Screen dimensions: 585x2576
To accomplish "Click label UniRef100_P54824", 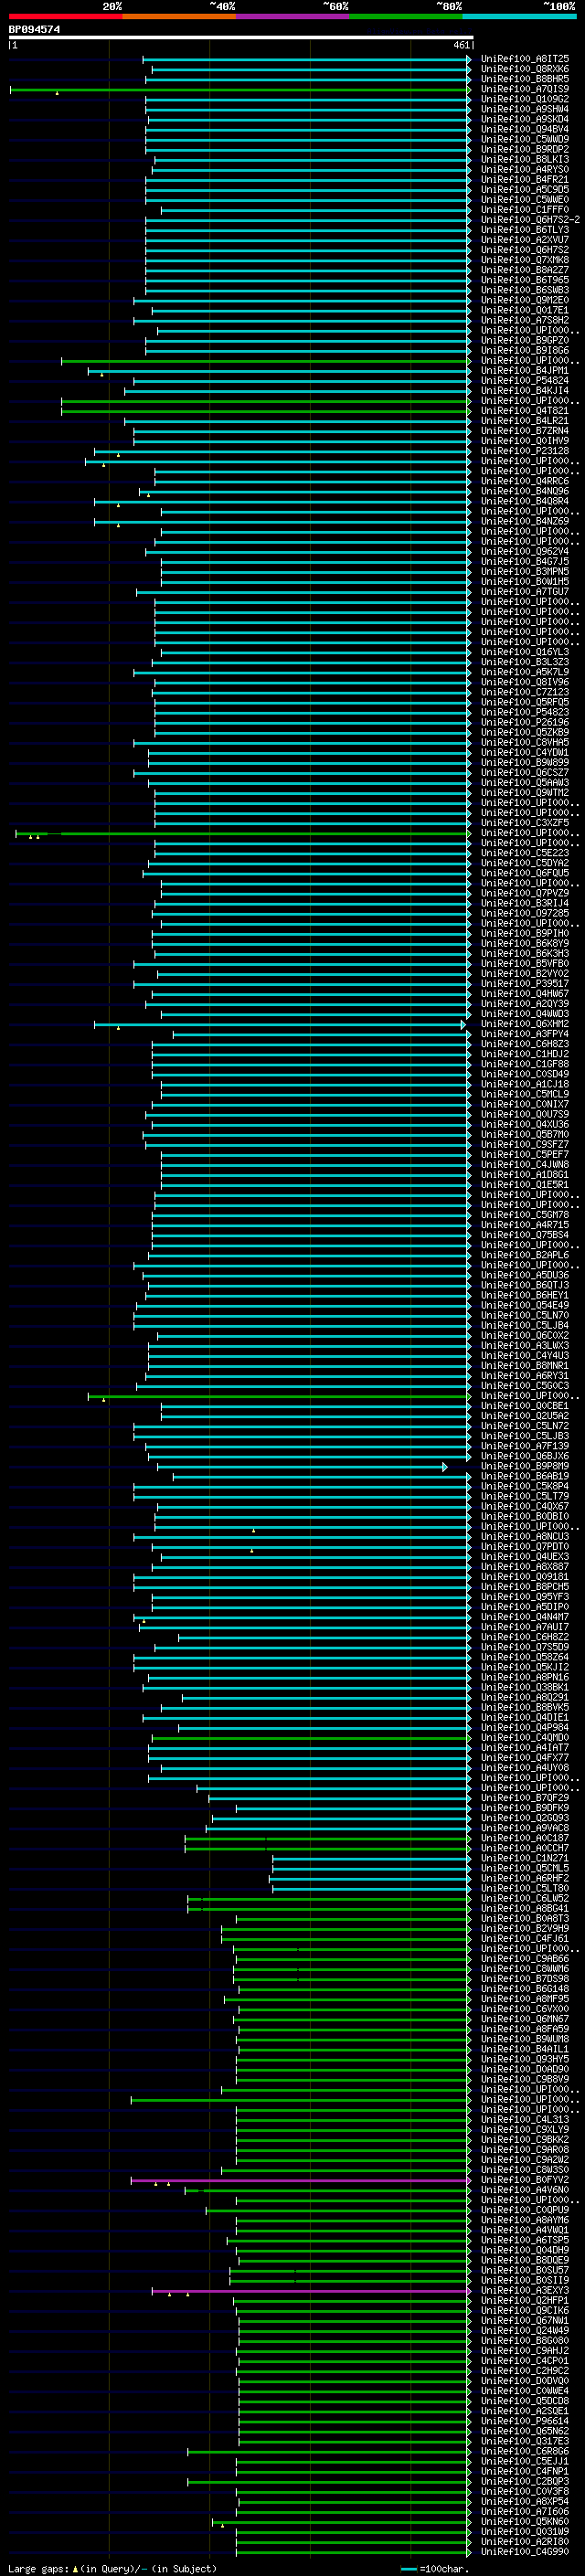I will 524,380.
